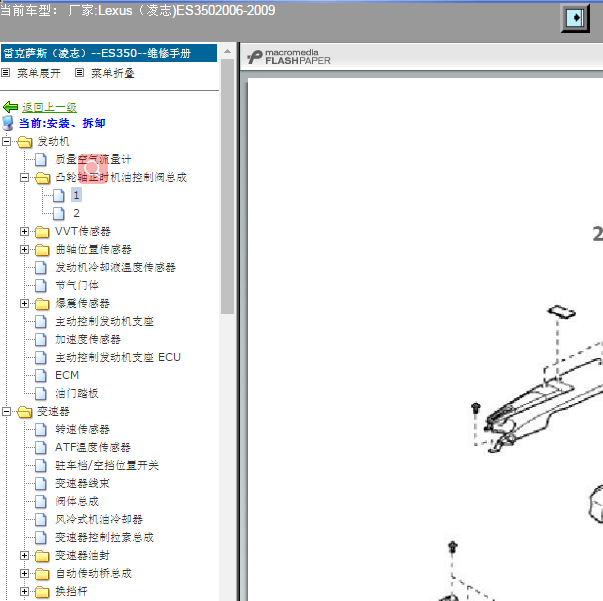Click 当前:安装、拆卸 heading
This screenshot has height=601, width=603.
click(x=62, y=123)
